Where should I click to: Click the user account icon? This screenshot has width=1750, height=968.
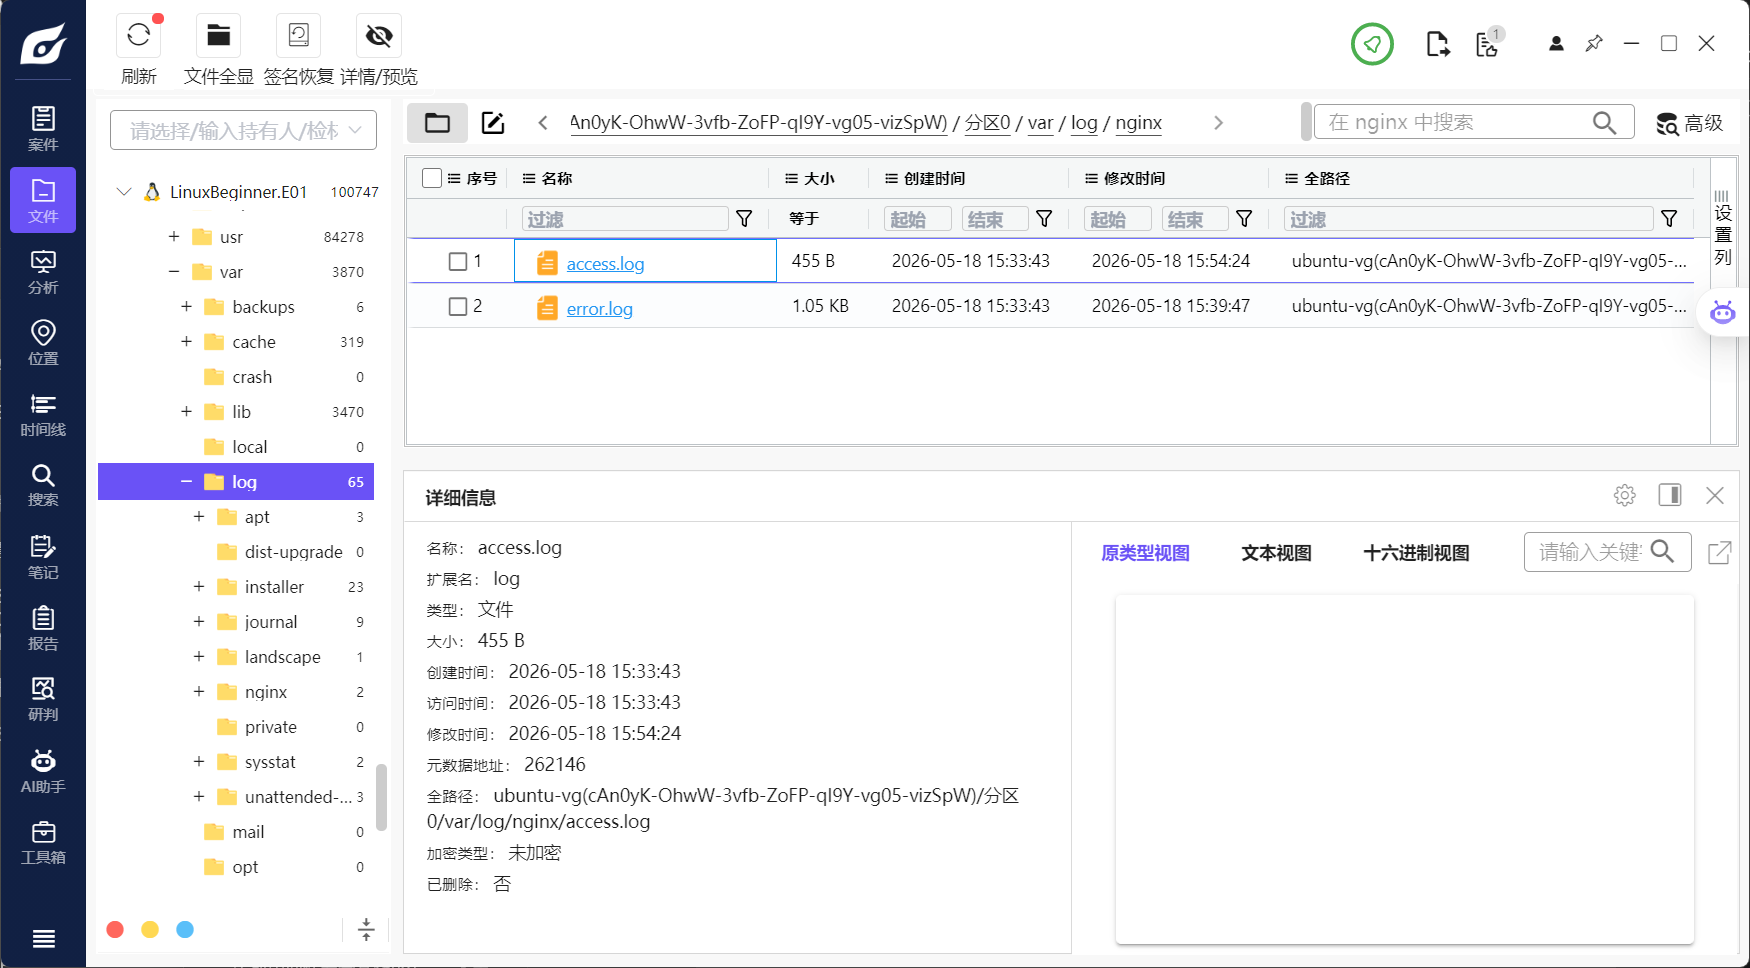click(1556, 44)
